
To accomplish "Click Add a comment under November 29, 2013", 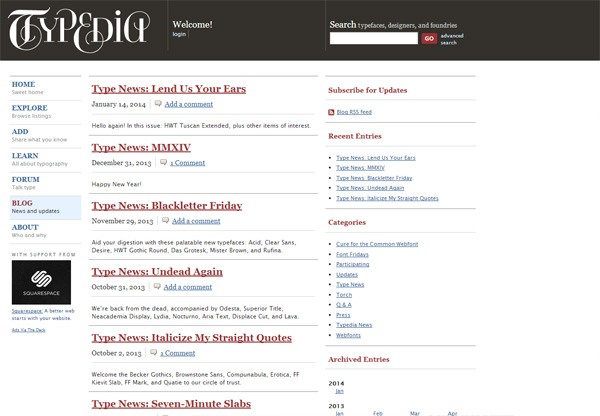I will [196, 221].
